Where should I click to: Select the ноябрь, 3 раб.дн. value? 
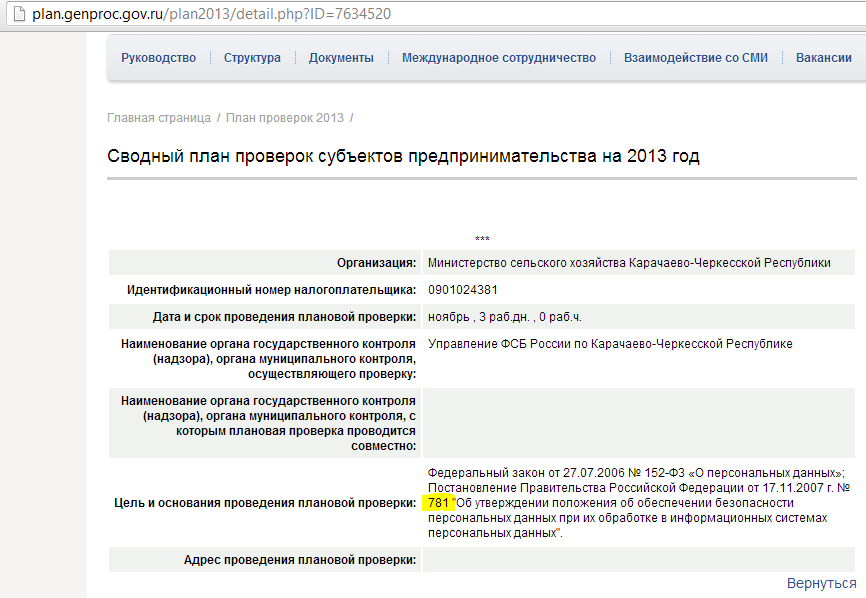[505, 317]
